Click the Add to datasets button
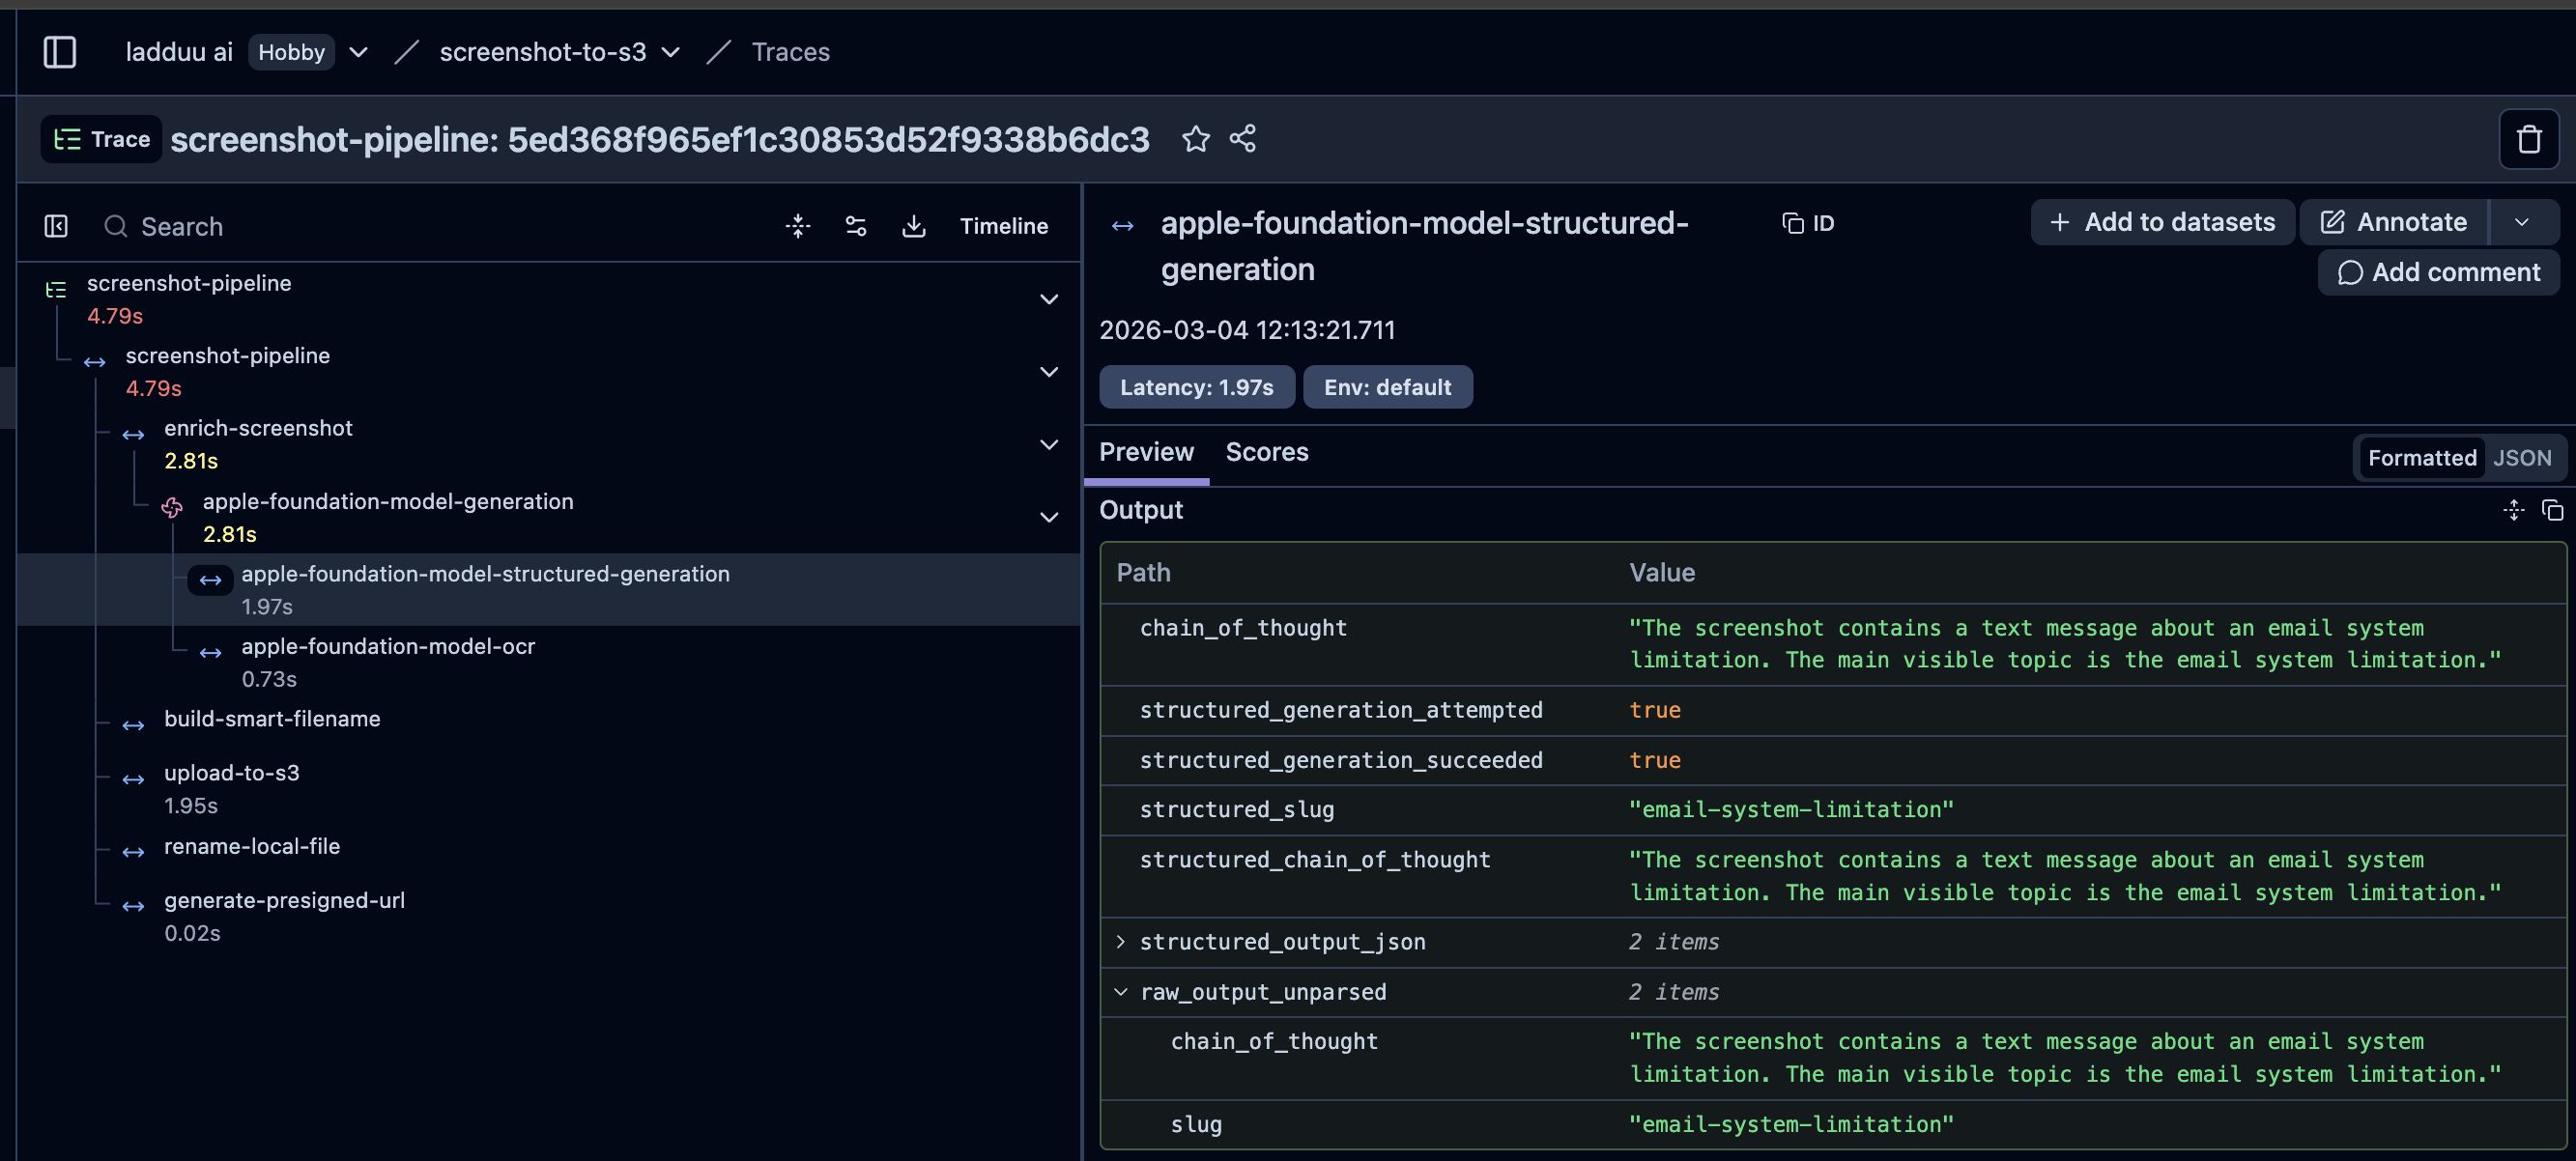Viewport: 2576px width, 1161px height. click(x=2162, y=221)
